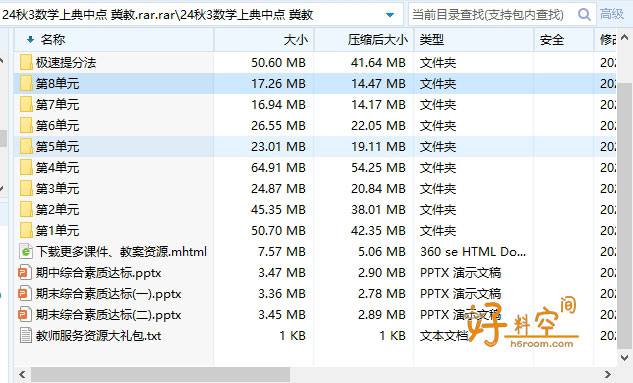Click the horizontal scrollbar thumb
This screenshot has width=633, height=383.
(160, 375)
